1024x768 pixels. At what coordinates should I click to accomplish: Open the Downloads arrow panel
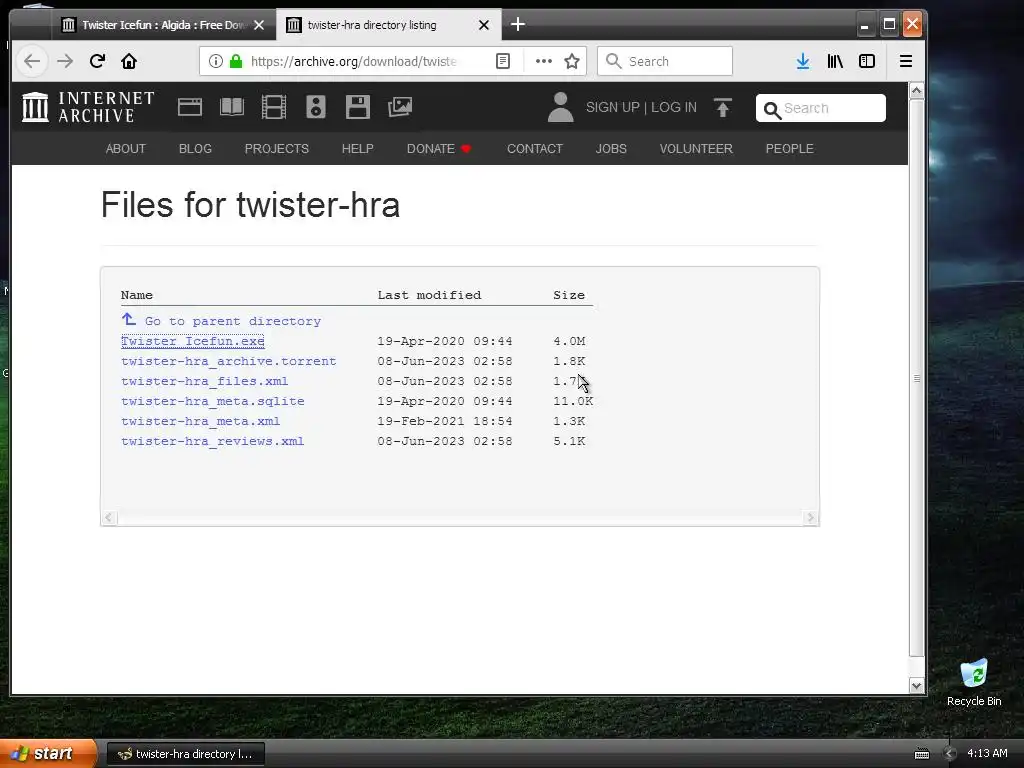click(x=803, y=61)
